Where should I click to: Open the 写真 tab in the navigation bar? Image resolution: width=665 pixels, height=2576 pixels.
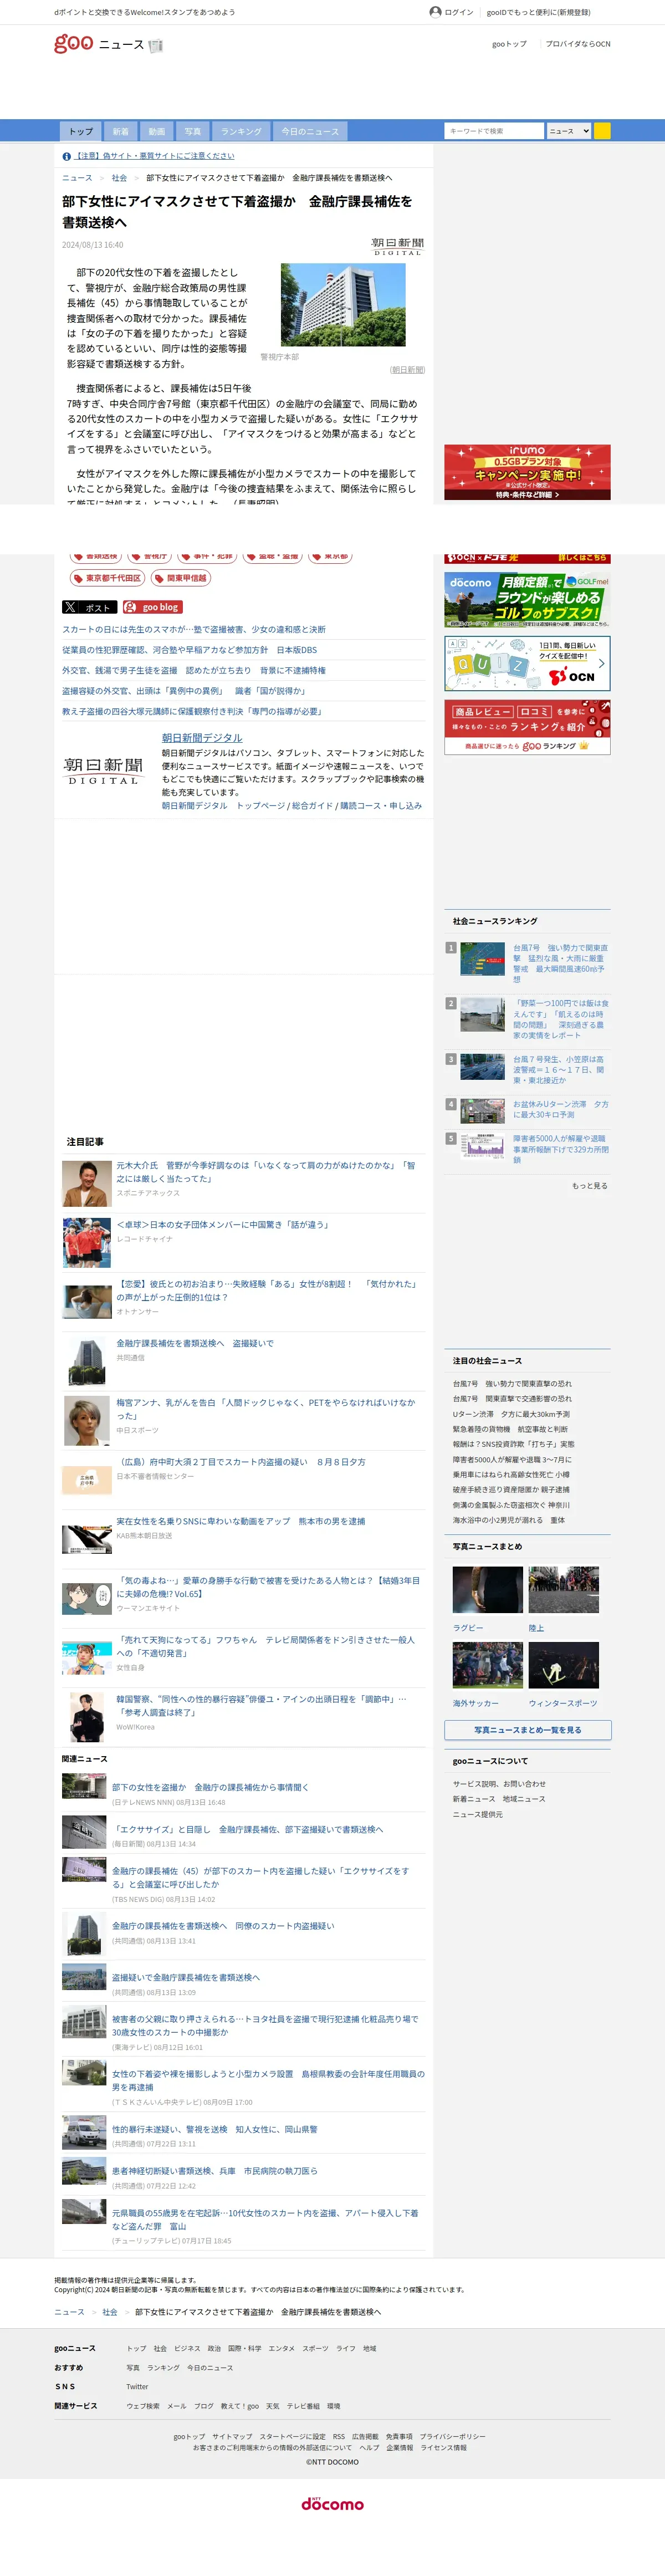[x=192, y=131]
